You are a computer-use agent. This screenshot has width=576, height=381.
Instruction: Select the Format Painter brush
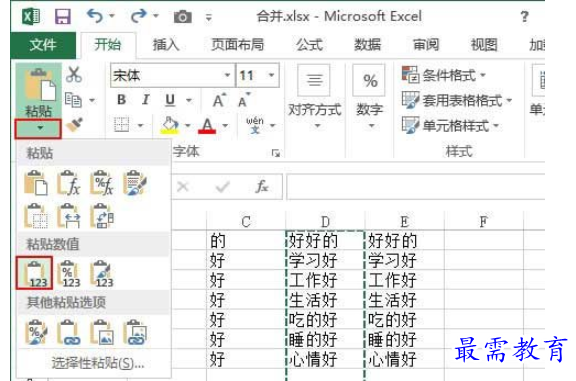(x=74, y=125)
